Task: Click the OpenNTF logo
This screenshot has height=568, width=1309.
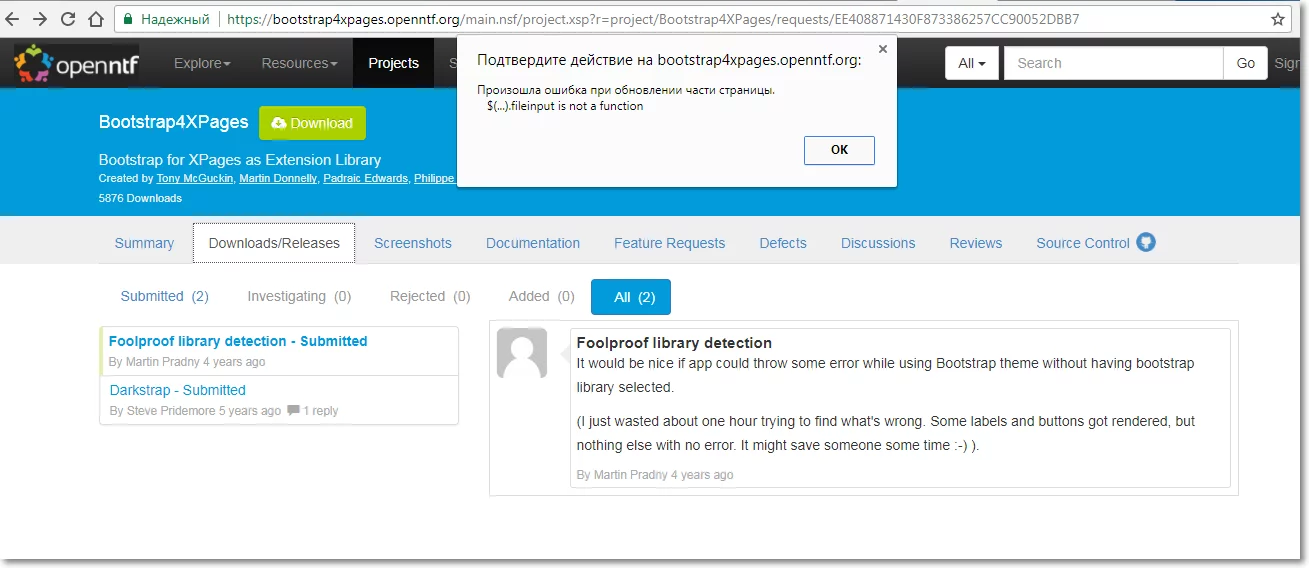Action: [76, 64]
